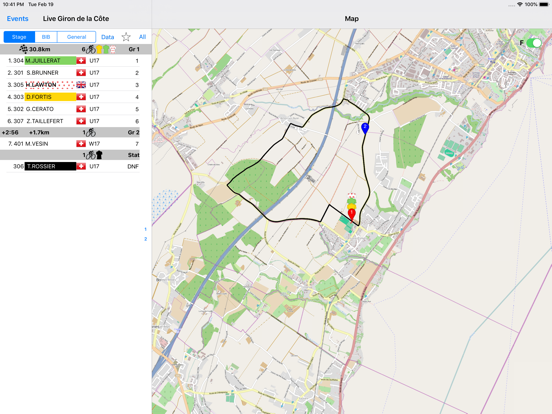This screenshot has height=414, width=552.
Task: Show All riders
Action: [x=142, y=37]
